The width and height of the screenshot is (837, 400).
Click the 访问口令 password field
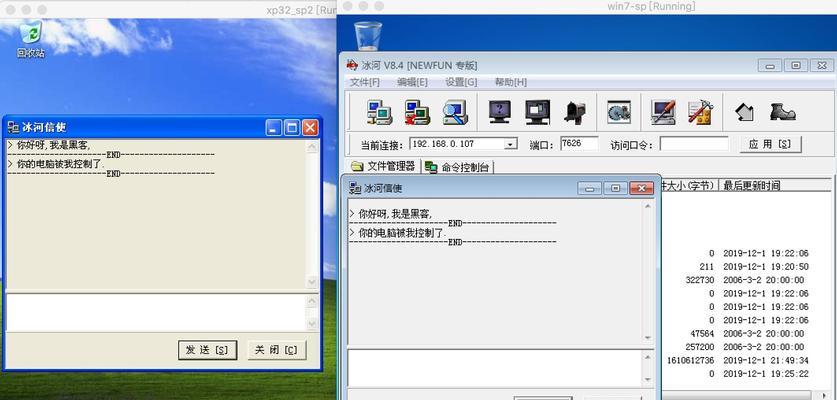(x=694, y=144)
